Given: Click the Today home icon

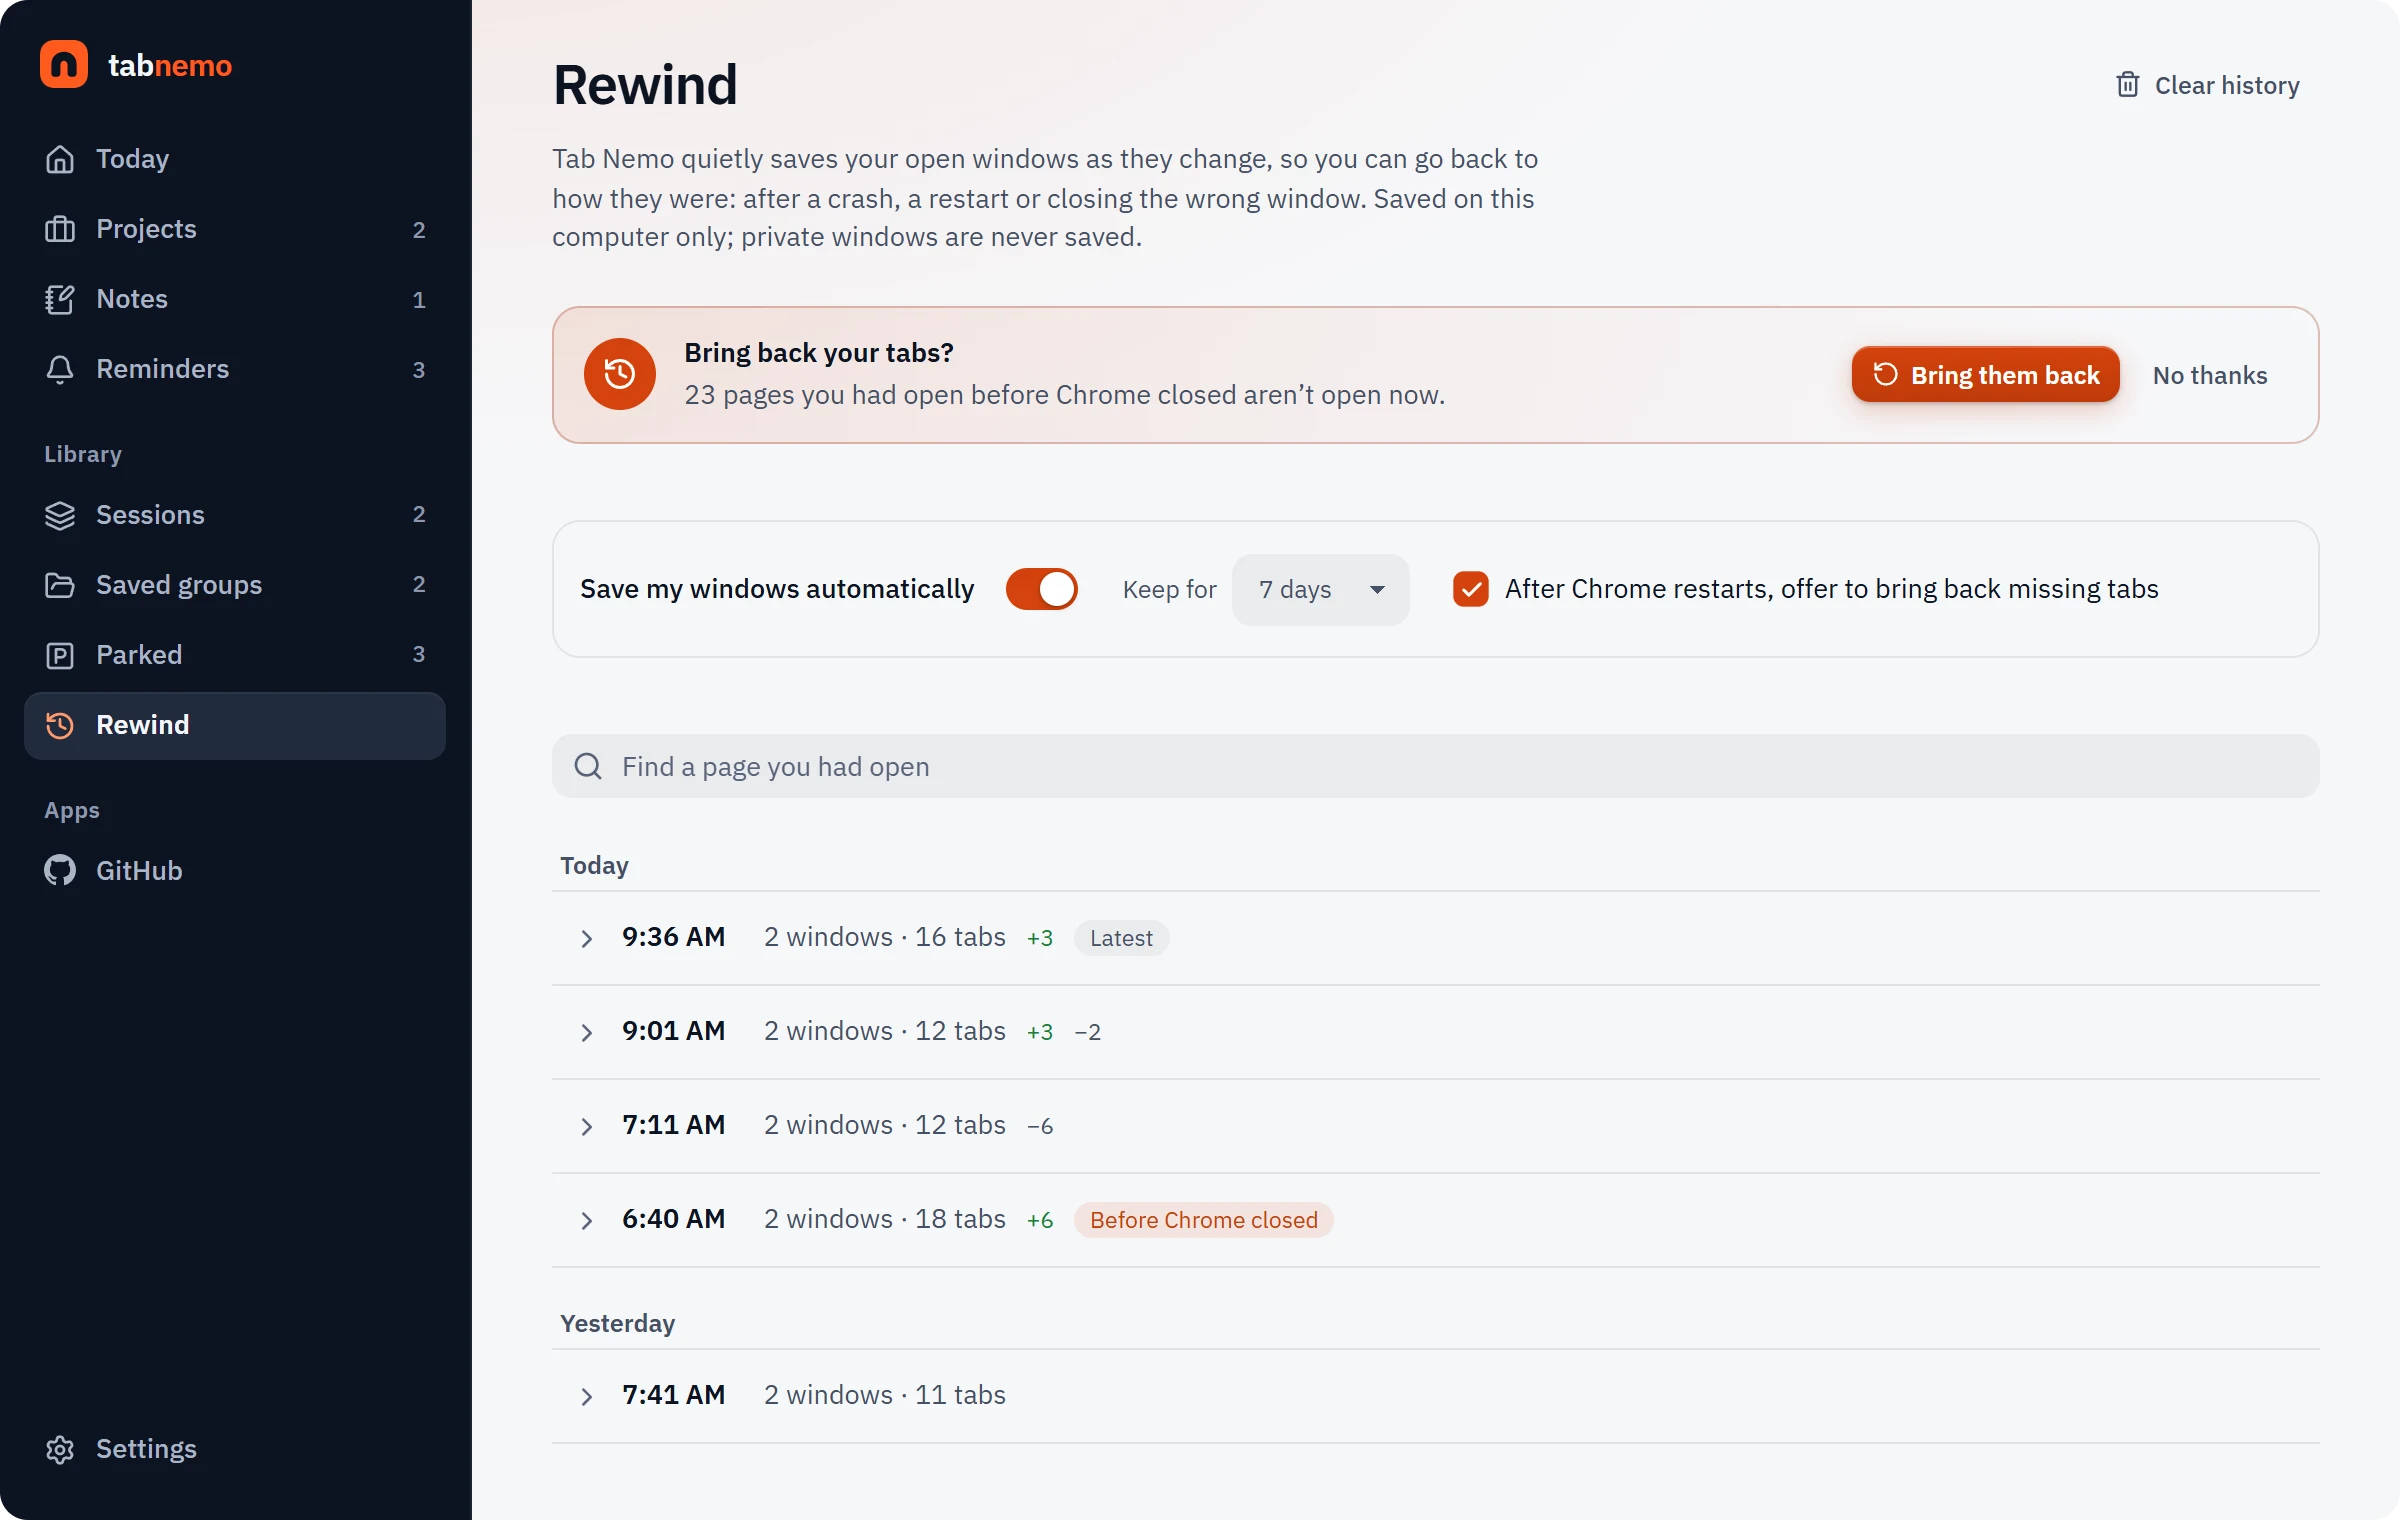Looking at the screenshot, I should coord(60,159).
